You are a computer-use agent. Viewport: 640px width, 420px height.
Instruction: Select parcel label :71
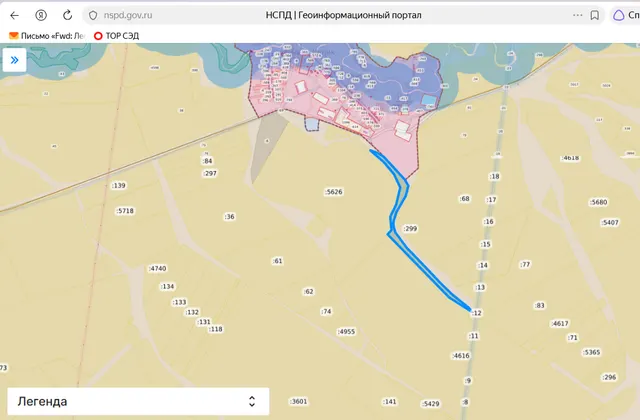click(x=573, y=338)
